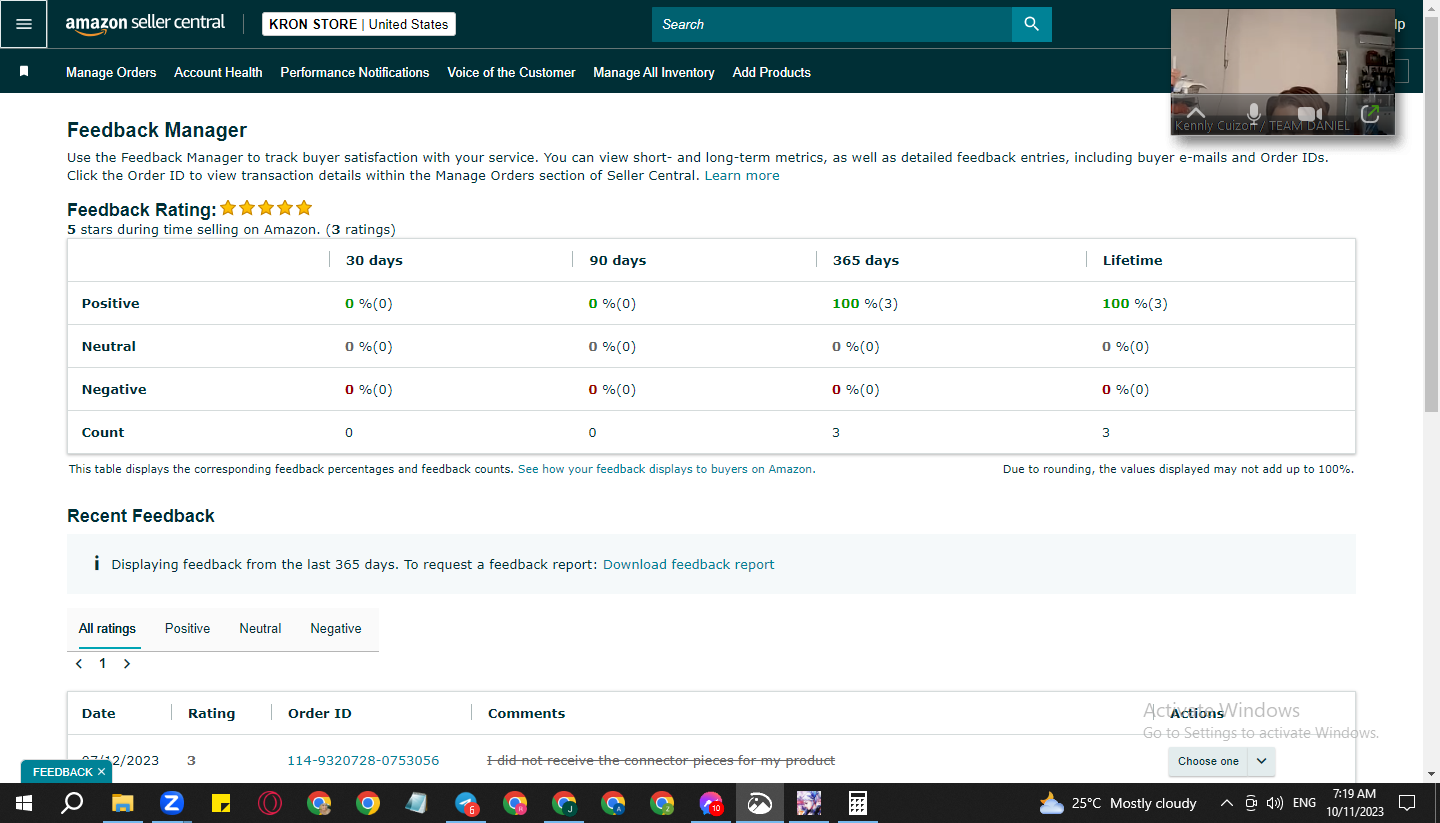Open the Zoom app from the taskbar
Image resolution: width=1440 pixels, height=823 pixels.
[x=172, y=803]
